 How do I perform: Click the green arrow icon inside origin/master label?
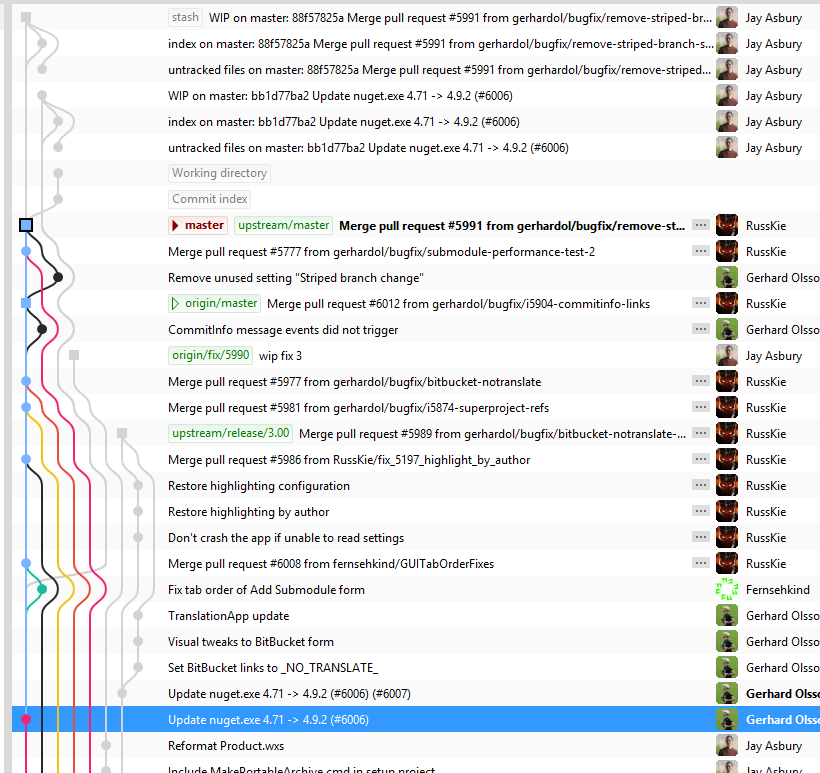click(x=177, y=303)
